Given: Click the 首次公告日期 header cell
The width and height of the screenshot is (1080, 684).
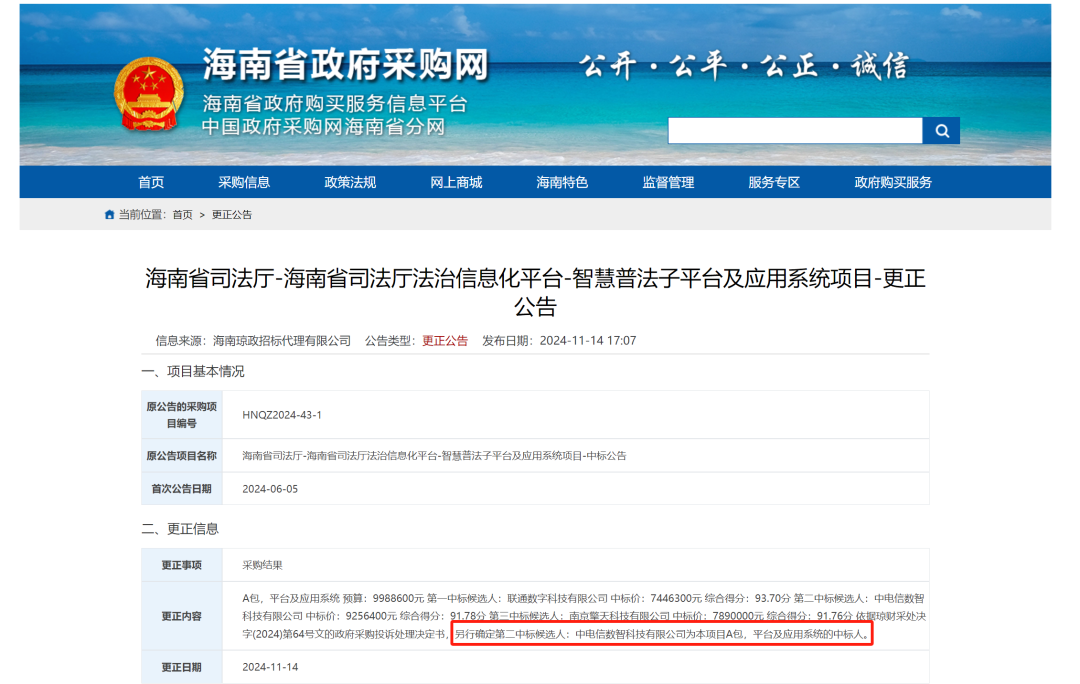Looking at the screenshot, I should 182,488.
